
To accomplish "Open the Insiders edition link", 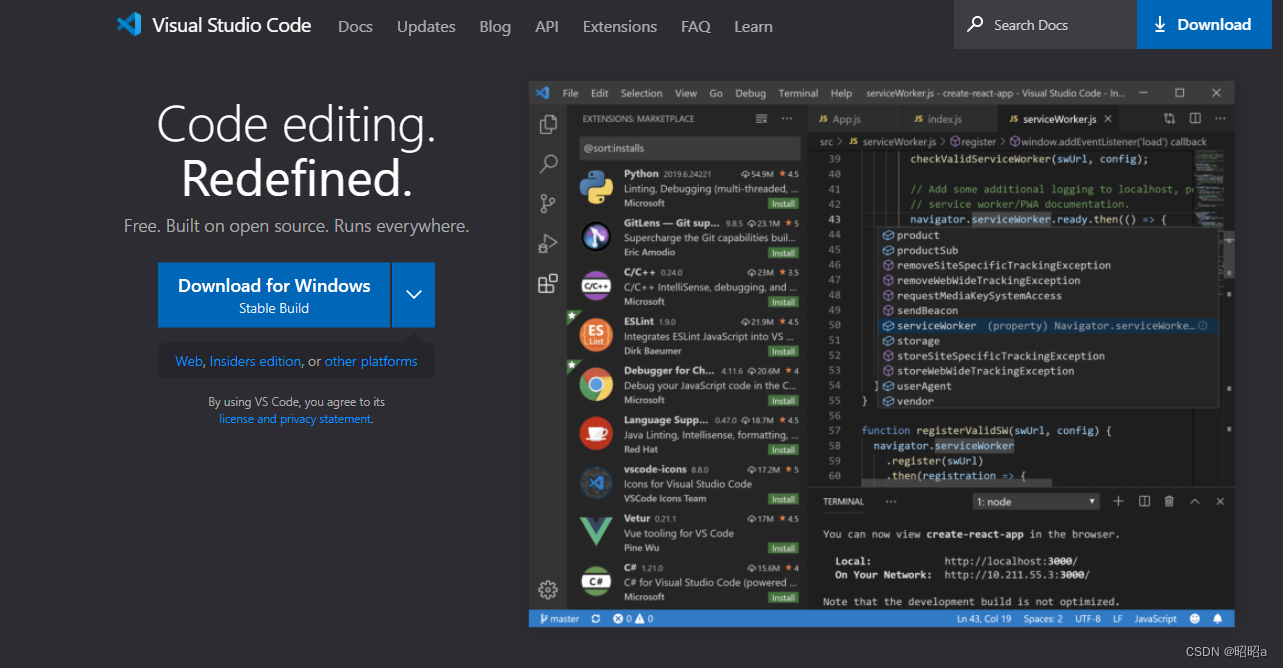I will (255, 361).
